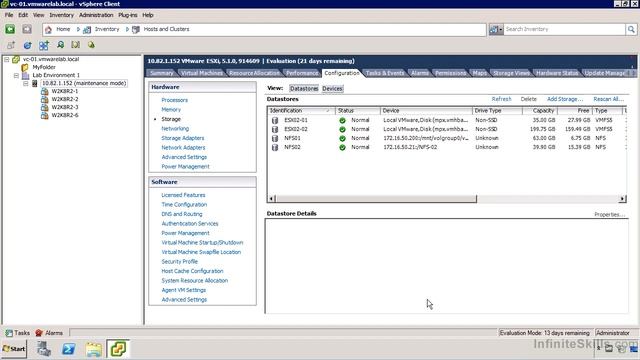
Task: Click the Tasks icon in status bar
Action: point(9,333)
